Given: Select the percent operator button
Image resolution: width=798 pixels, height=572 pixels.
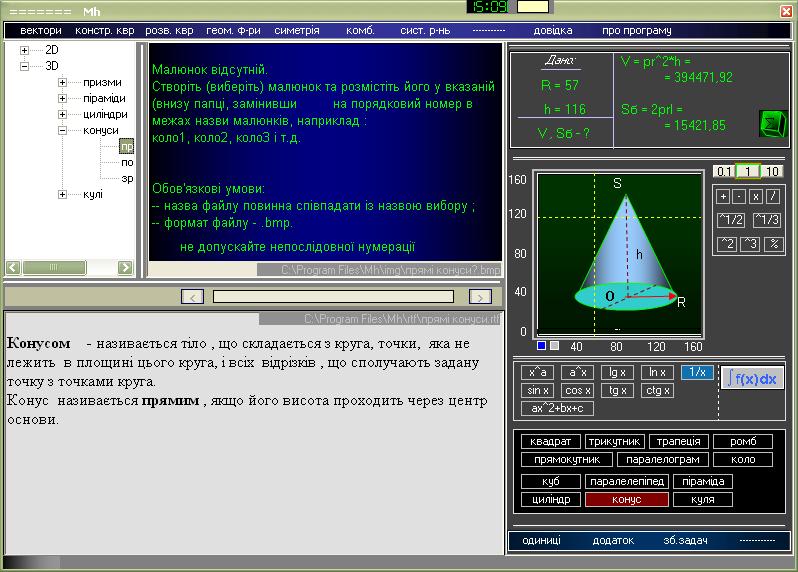Looking at the screenshot, I should (x=772, y=243).
